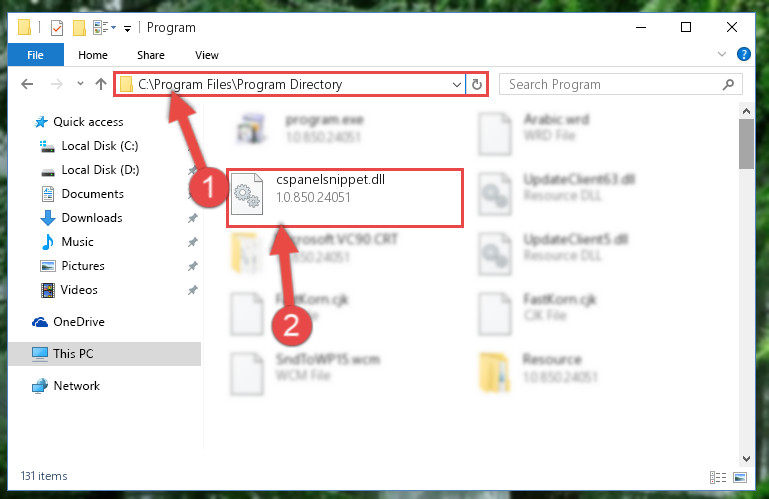Click the search magnifier icon

tap(728, 84)
